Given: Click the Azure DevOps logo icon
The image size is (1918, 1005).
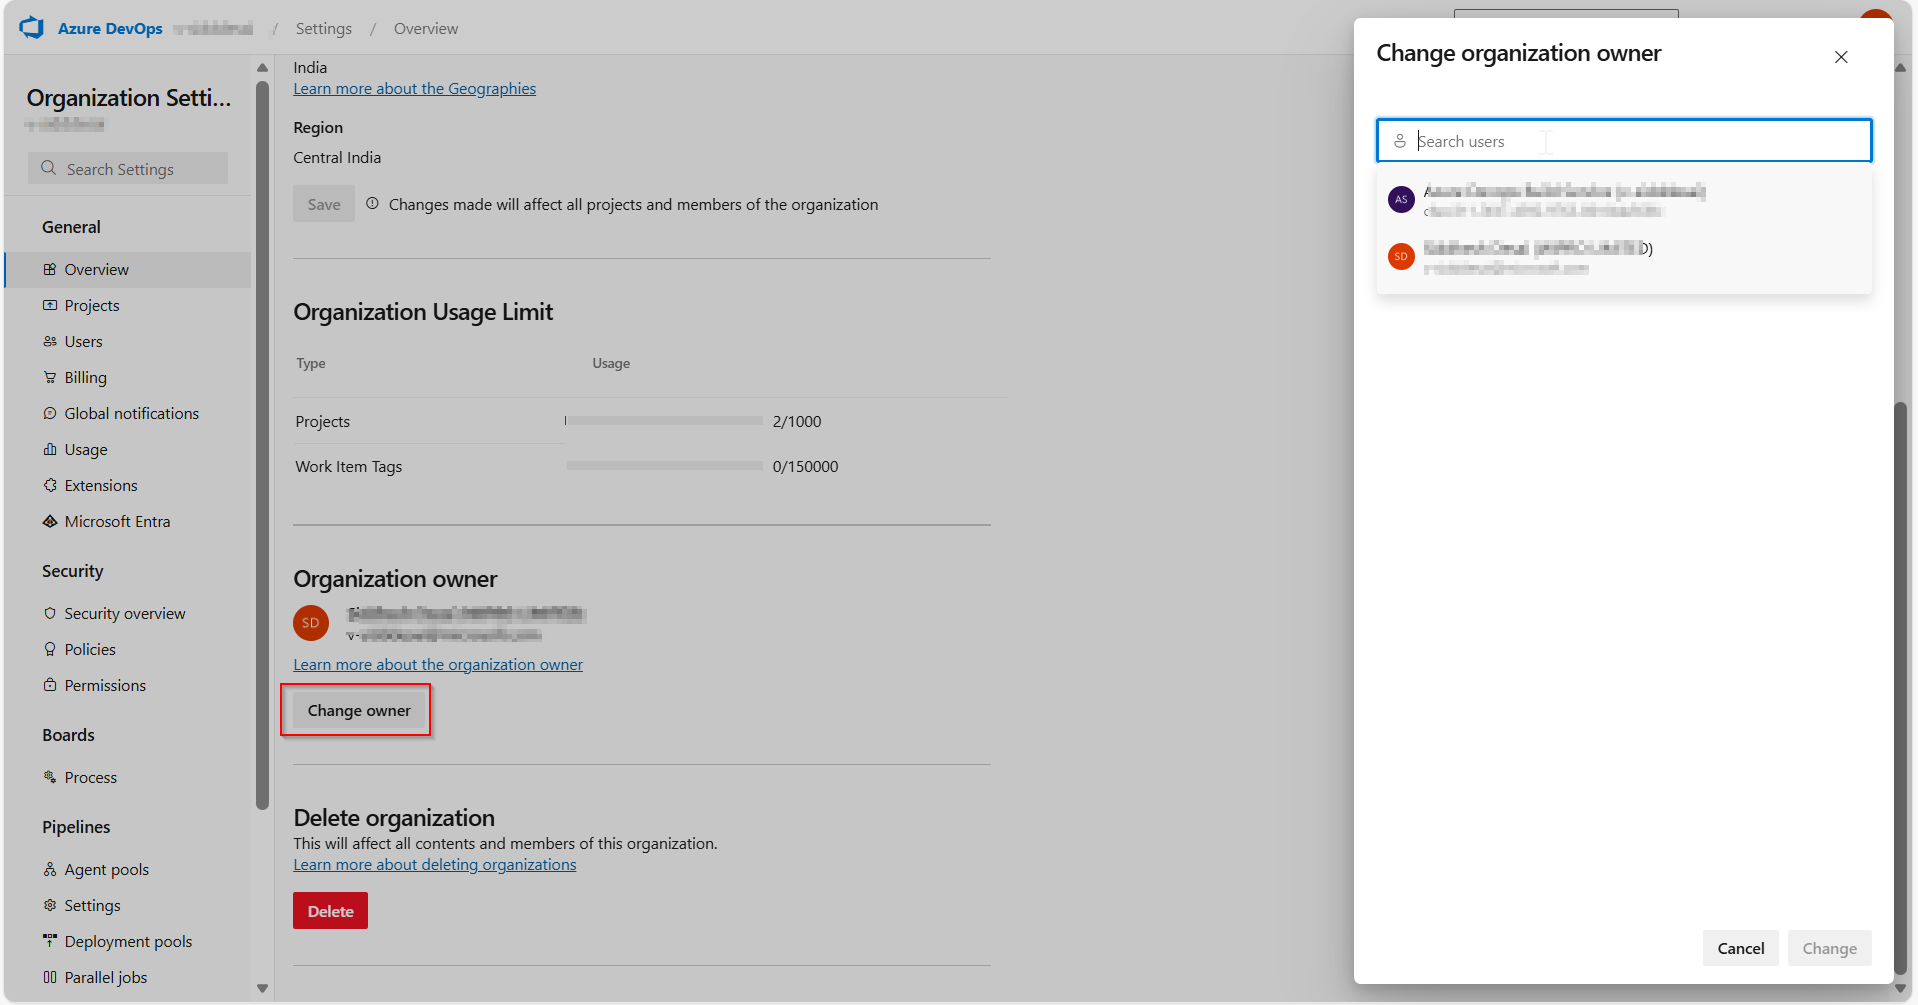Looking at the screenshot, I should tap(32, 27).
